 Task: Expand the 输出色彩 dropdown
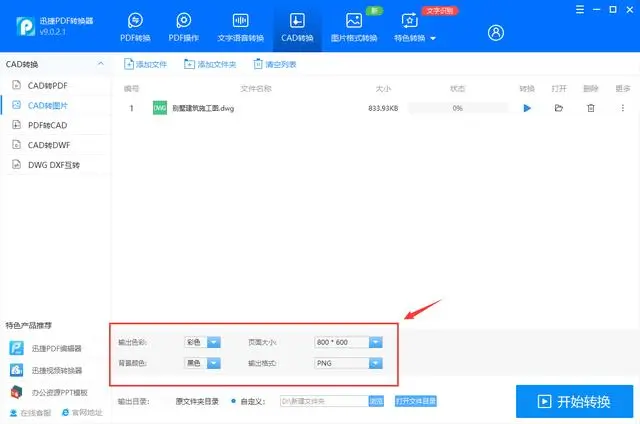click(215, 342)
